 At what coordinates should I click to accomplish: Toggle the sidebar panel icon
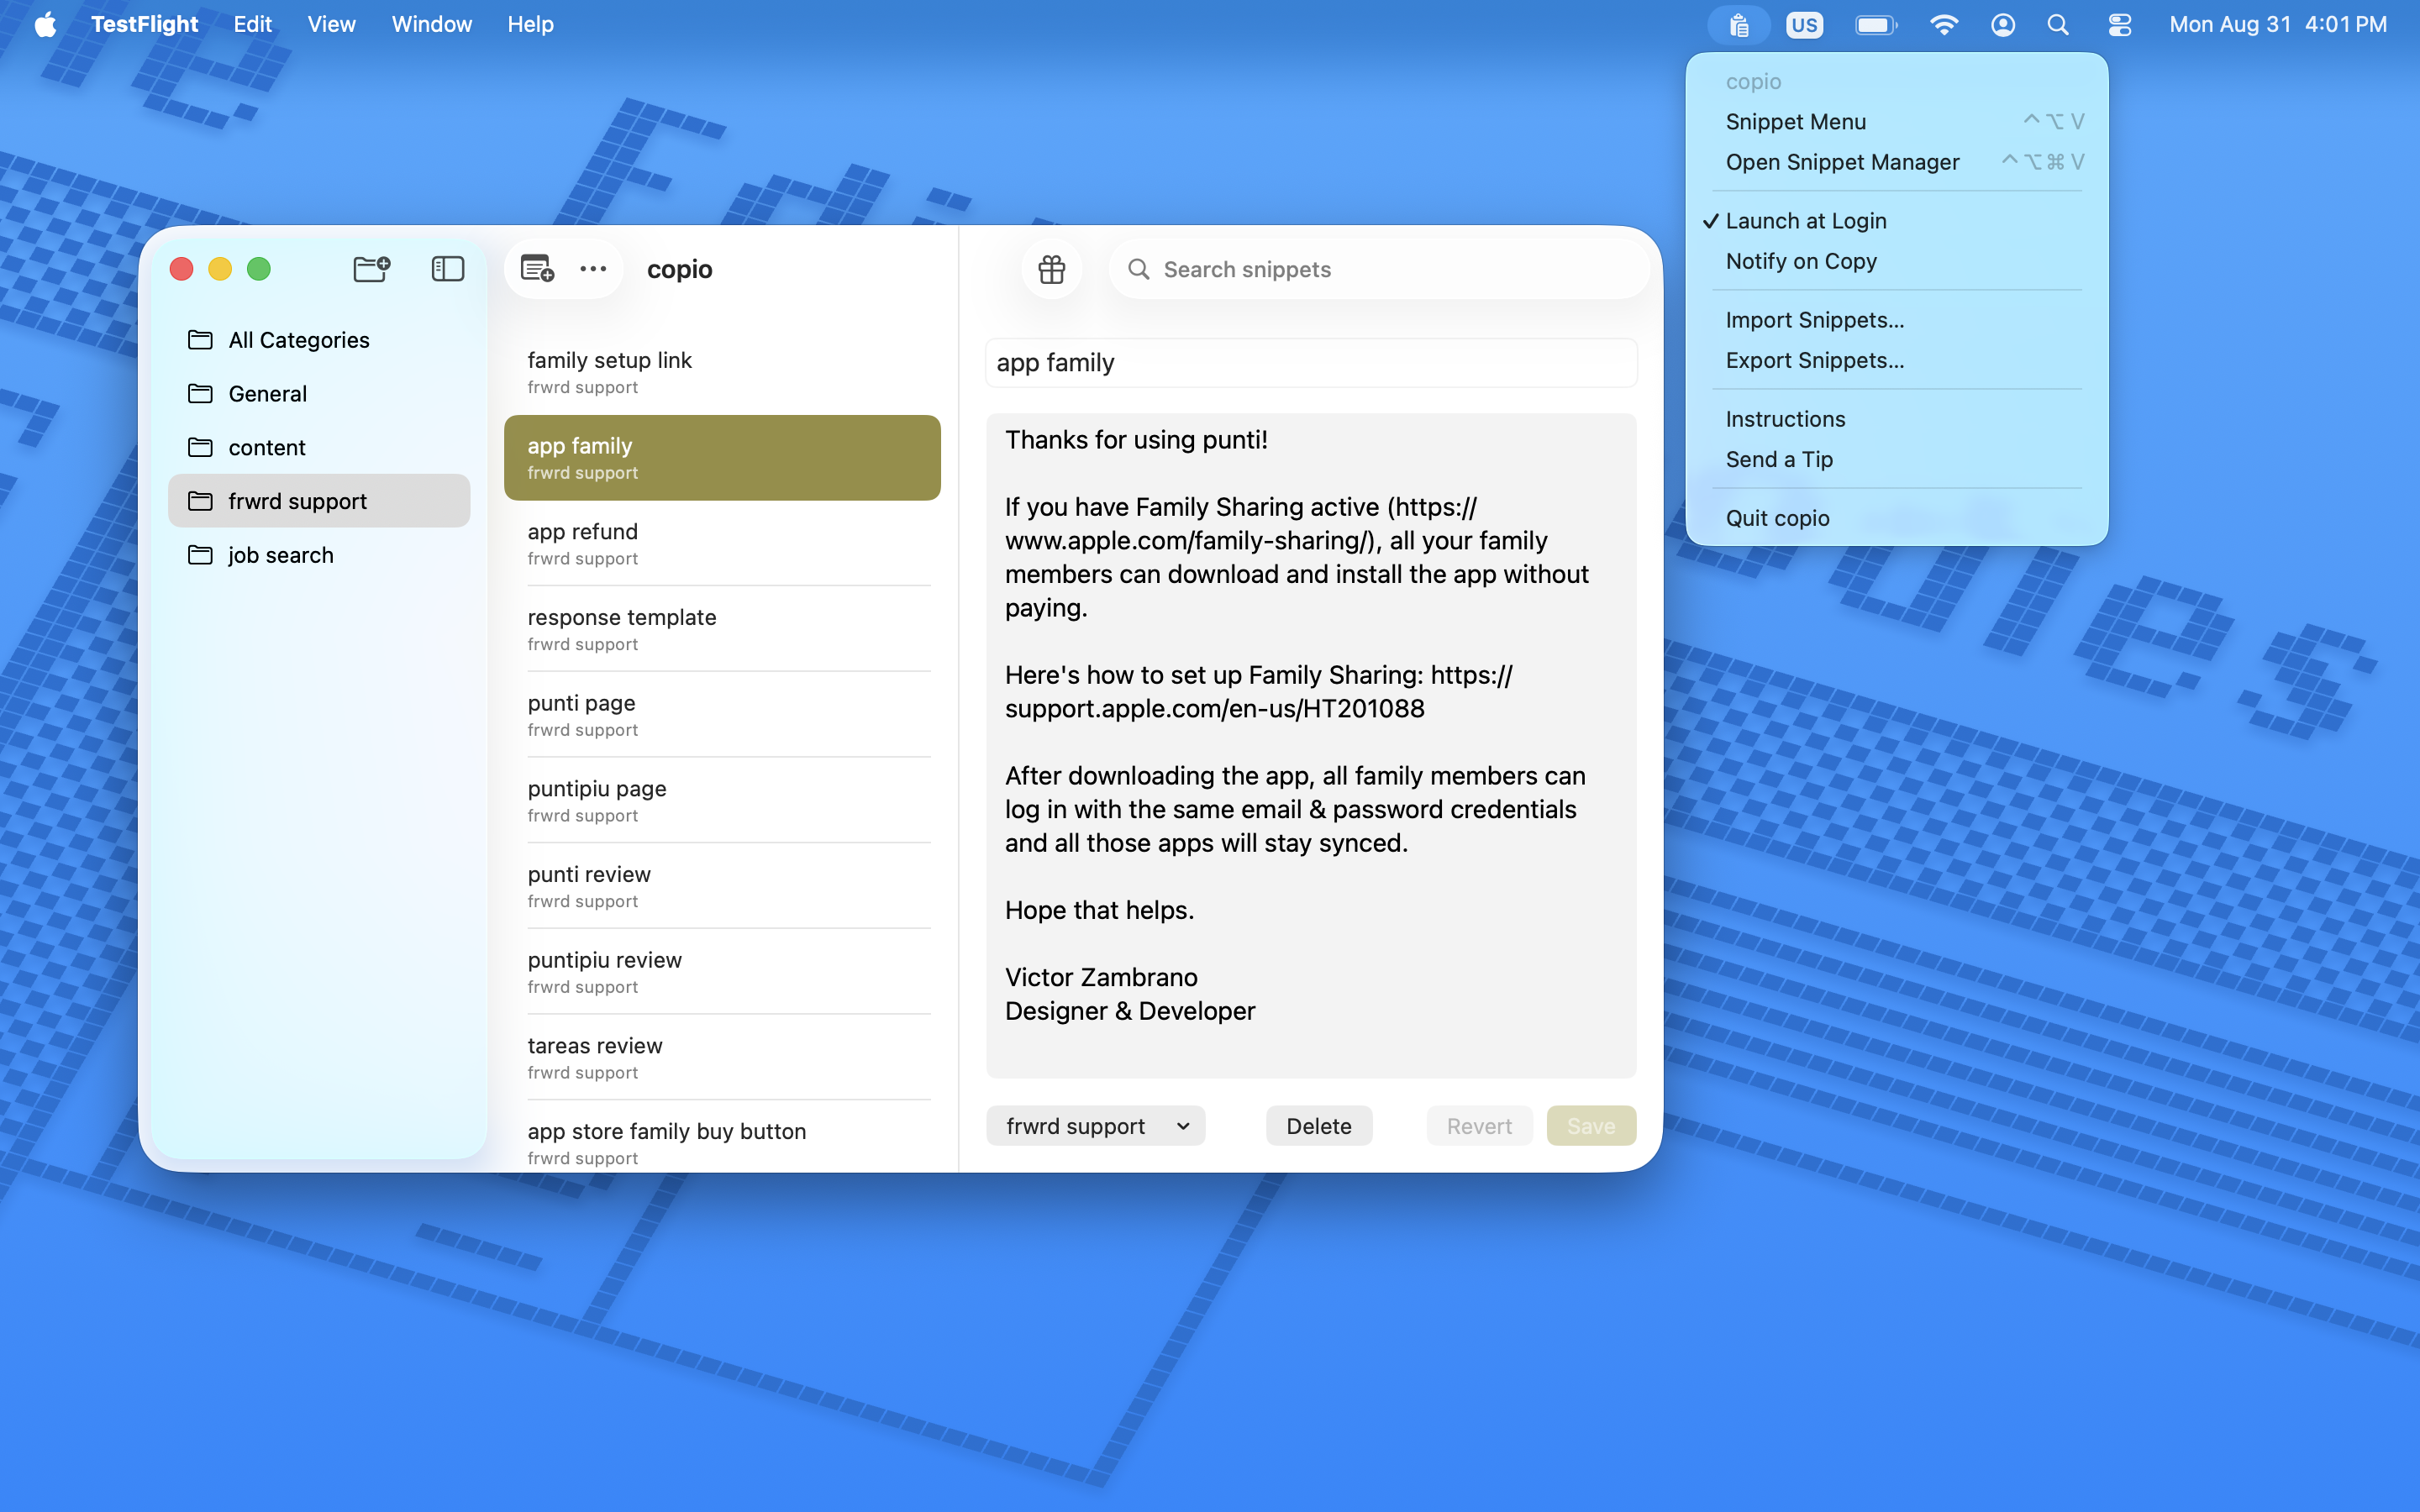pyautogui.click(x=448, y=269)
